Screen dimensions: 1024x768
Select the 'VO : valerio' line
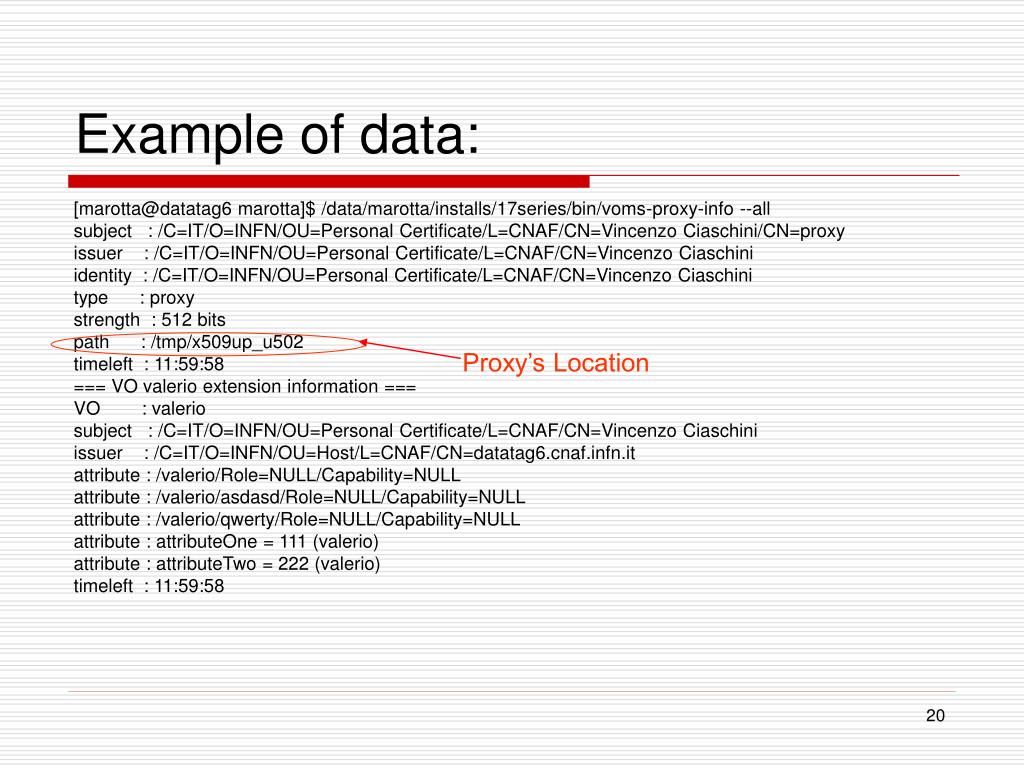click(140, 409)
